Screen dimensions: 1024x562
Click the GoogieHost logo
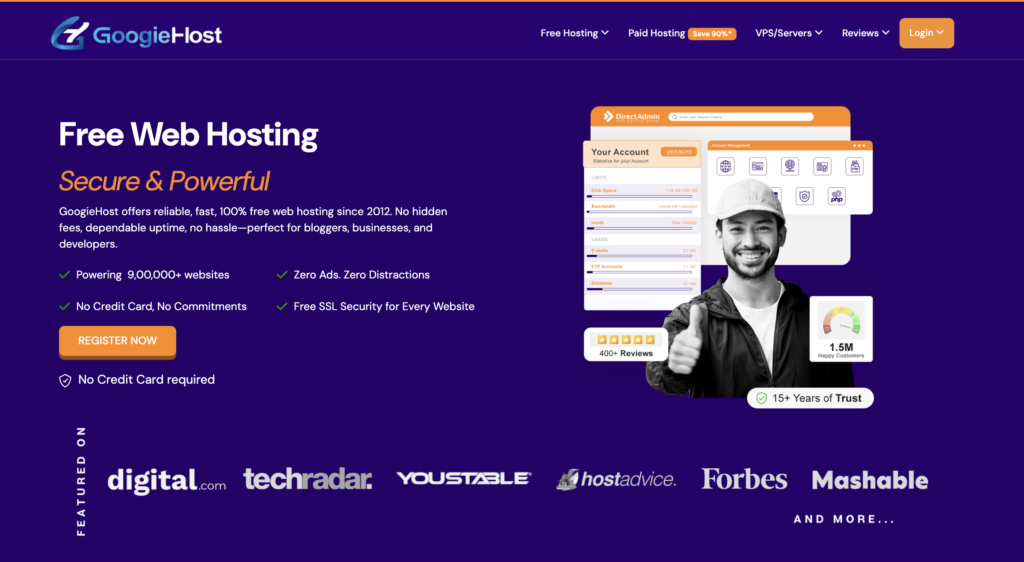(x=136, y=33)
